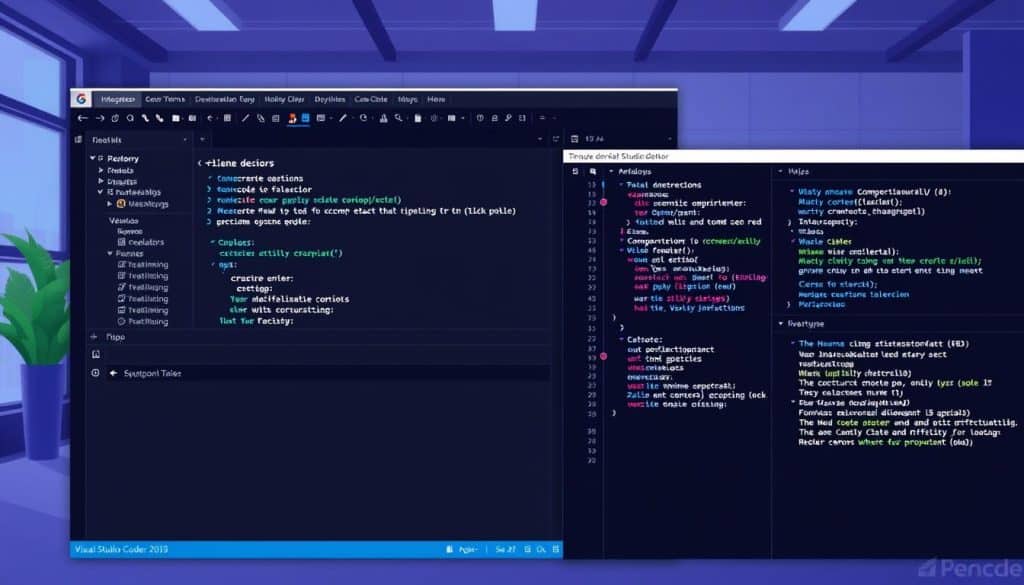Click the diagonal line tool icon
Image resolution: width=1024 pixels, height=585 pixels.
(x=245, y=118)
